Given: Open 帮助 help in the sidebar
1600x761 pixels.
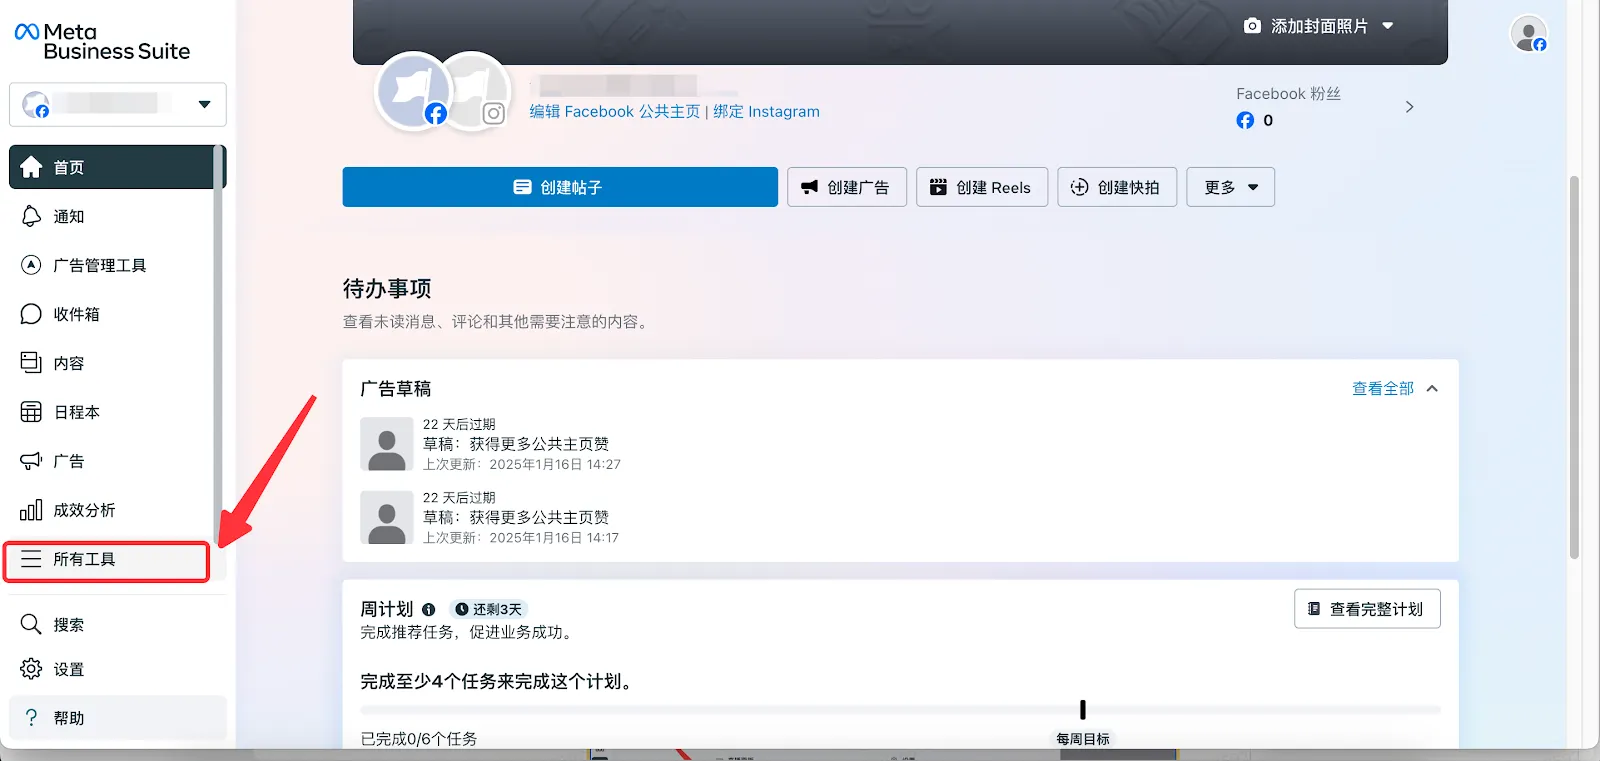Looking at the screenshot, I should pos(117,718).
